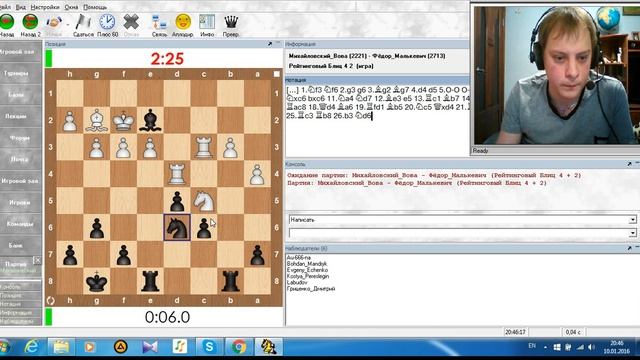Click the black rook on b8

point(230,281)
